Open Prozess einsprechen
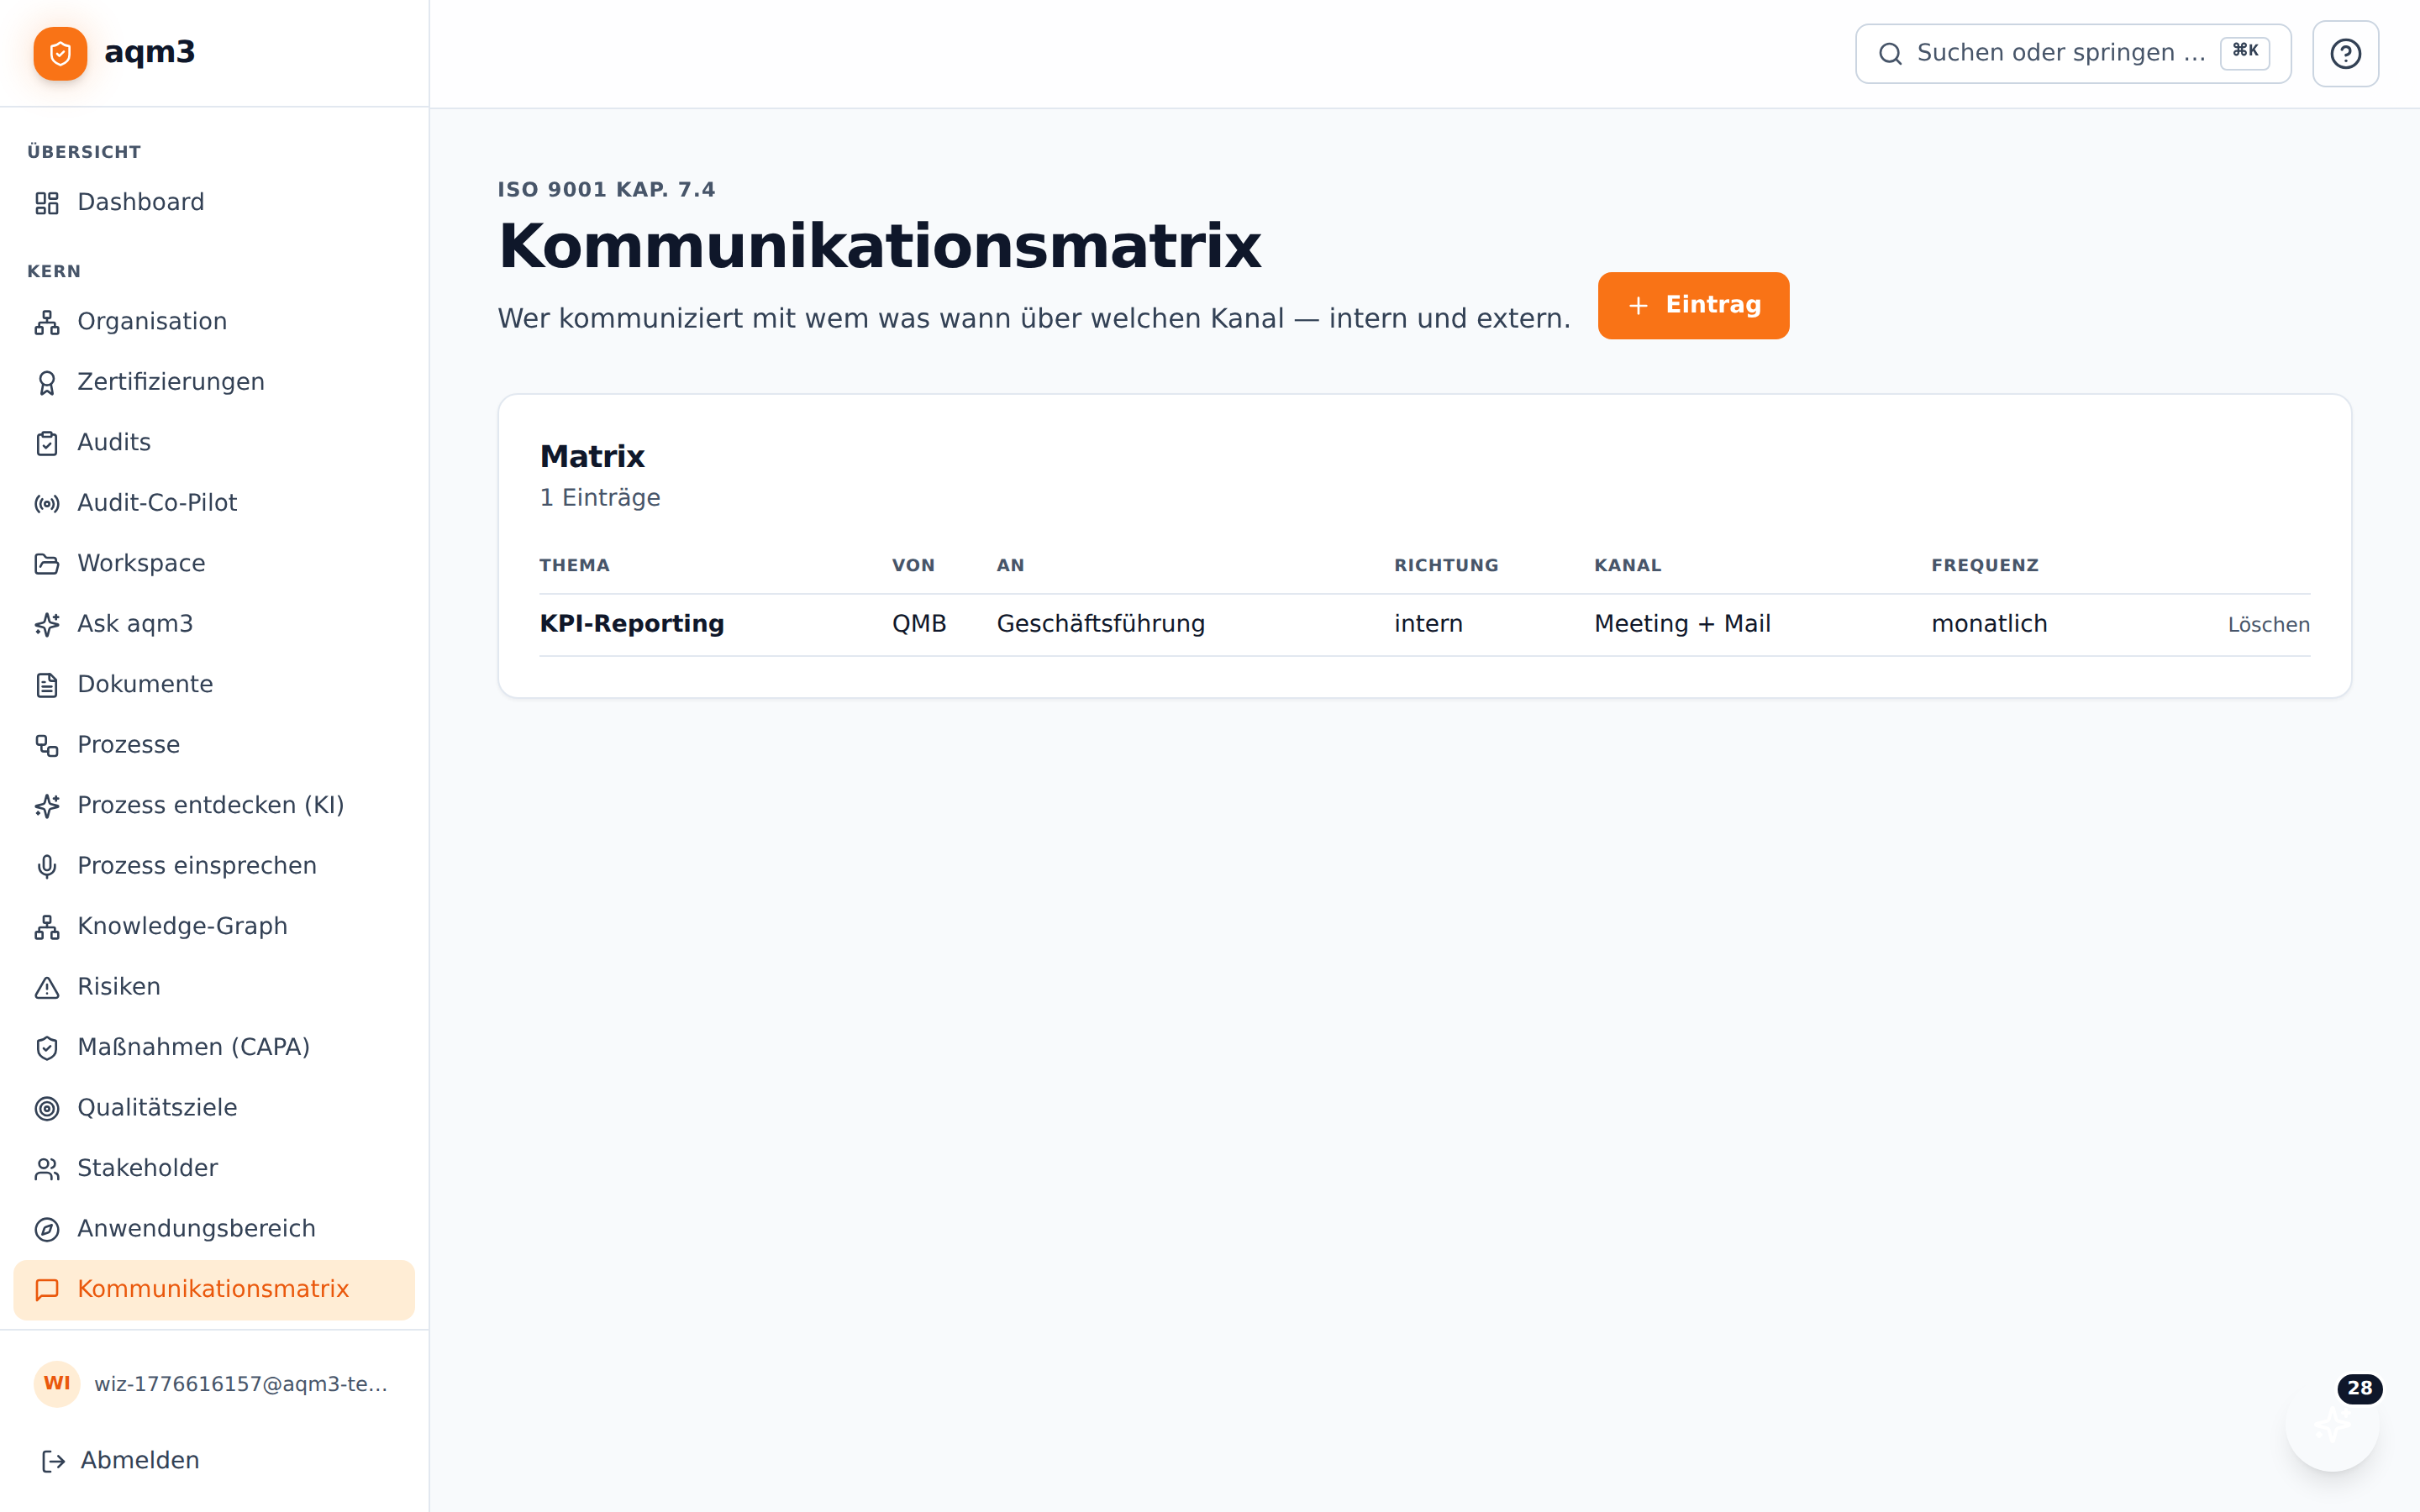 tap(214, 867)
